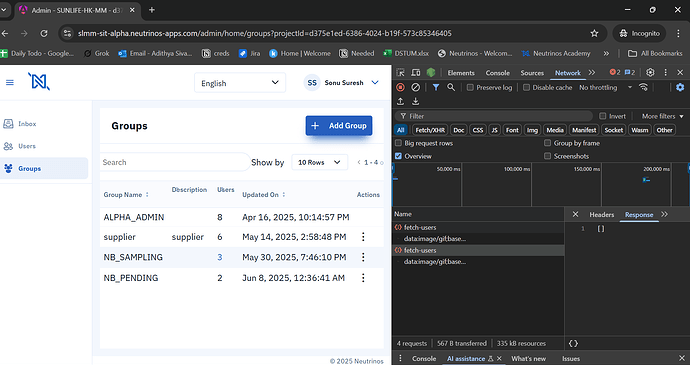Screen dimensions: 690x365
Task: Toggle device toolbar in DevTools
Action: click(x=415, y=73)
